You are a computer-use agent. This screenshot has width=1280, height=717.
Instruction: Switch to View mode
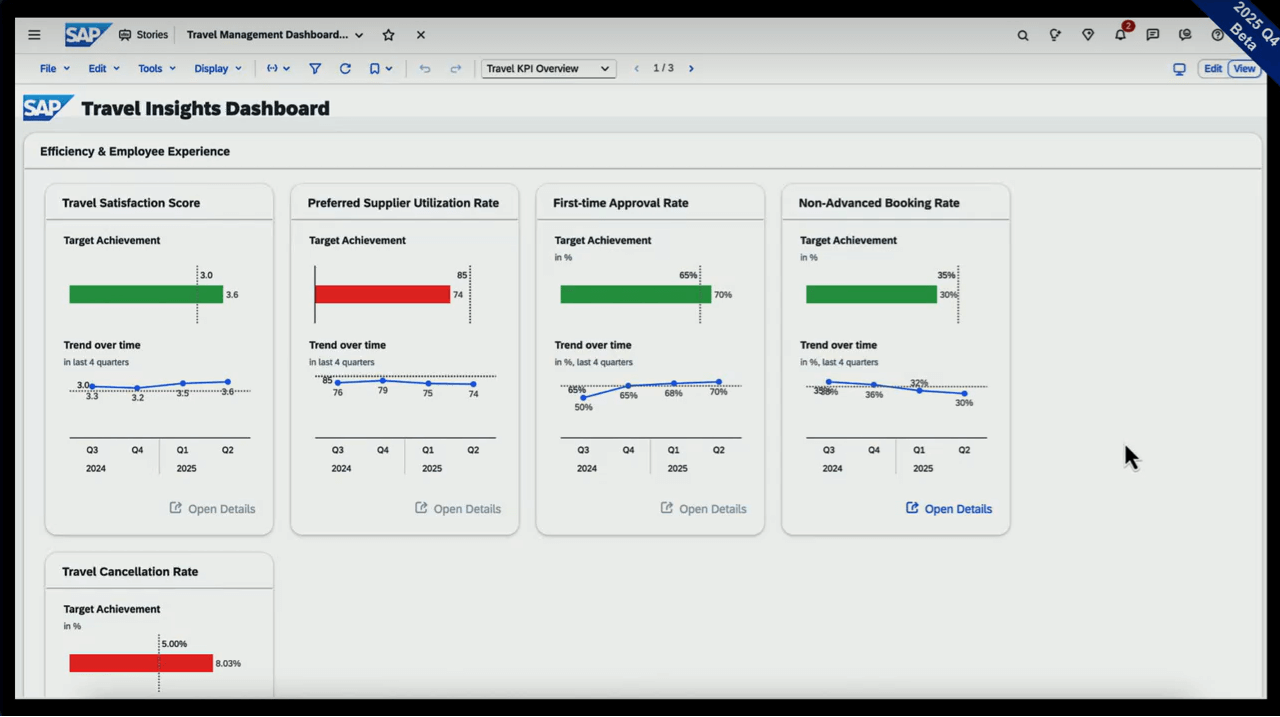coord(1244,69)
